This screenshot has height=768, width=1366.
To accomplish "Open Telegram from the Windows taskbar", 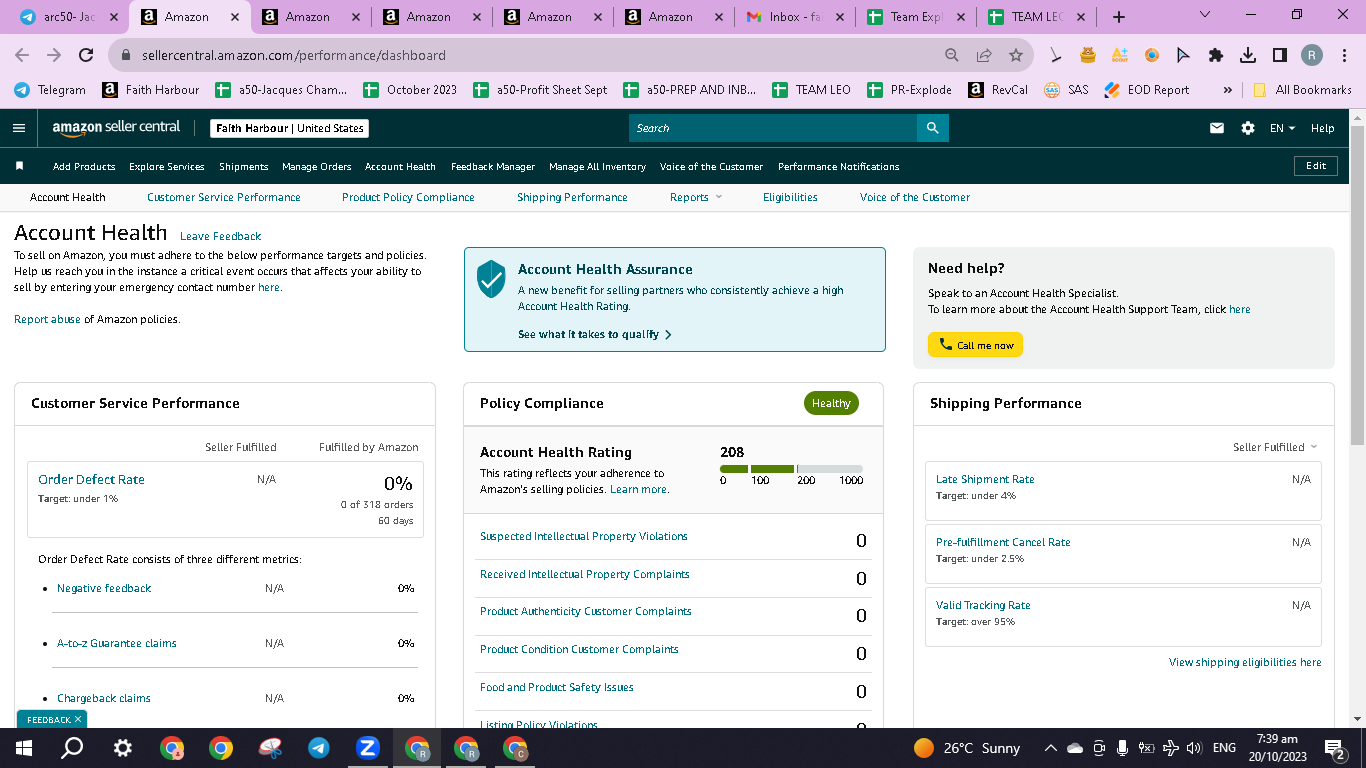I will tap(319, 748).
